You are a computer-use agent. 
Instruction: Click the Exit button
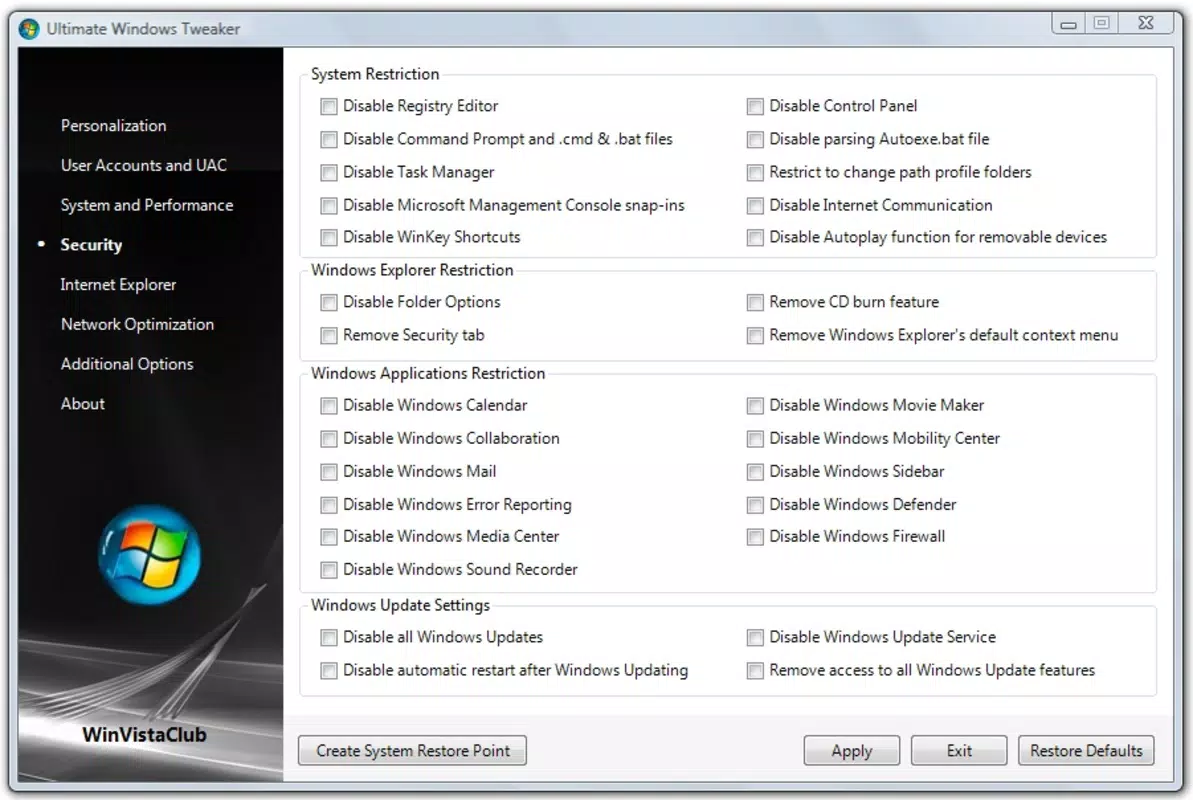click(x=959, y=751)
